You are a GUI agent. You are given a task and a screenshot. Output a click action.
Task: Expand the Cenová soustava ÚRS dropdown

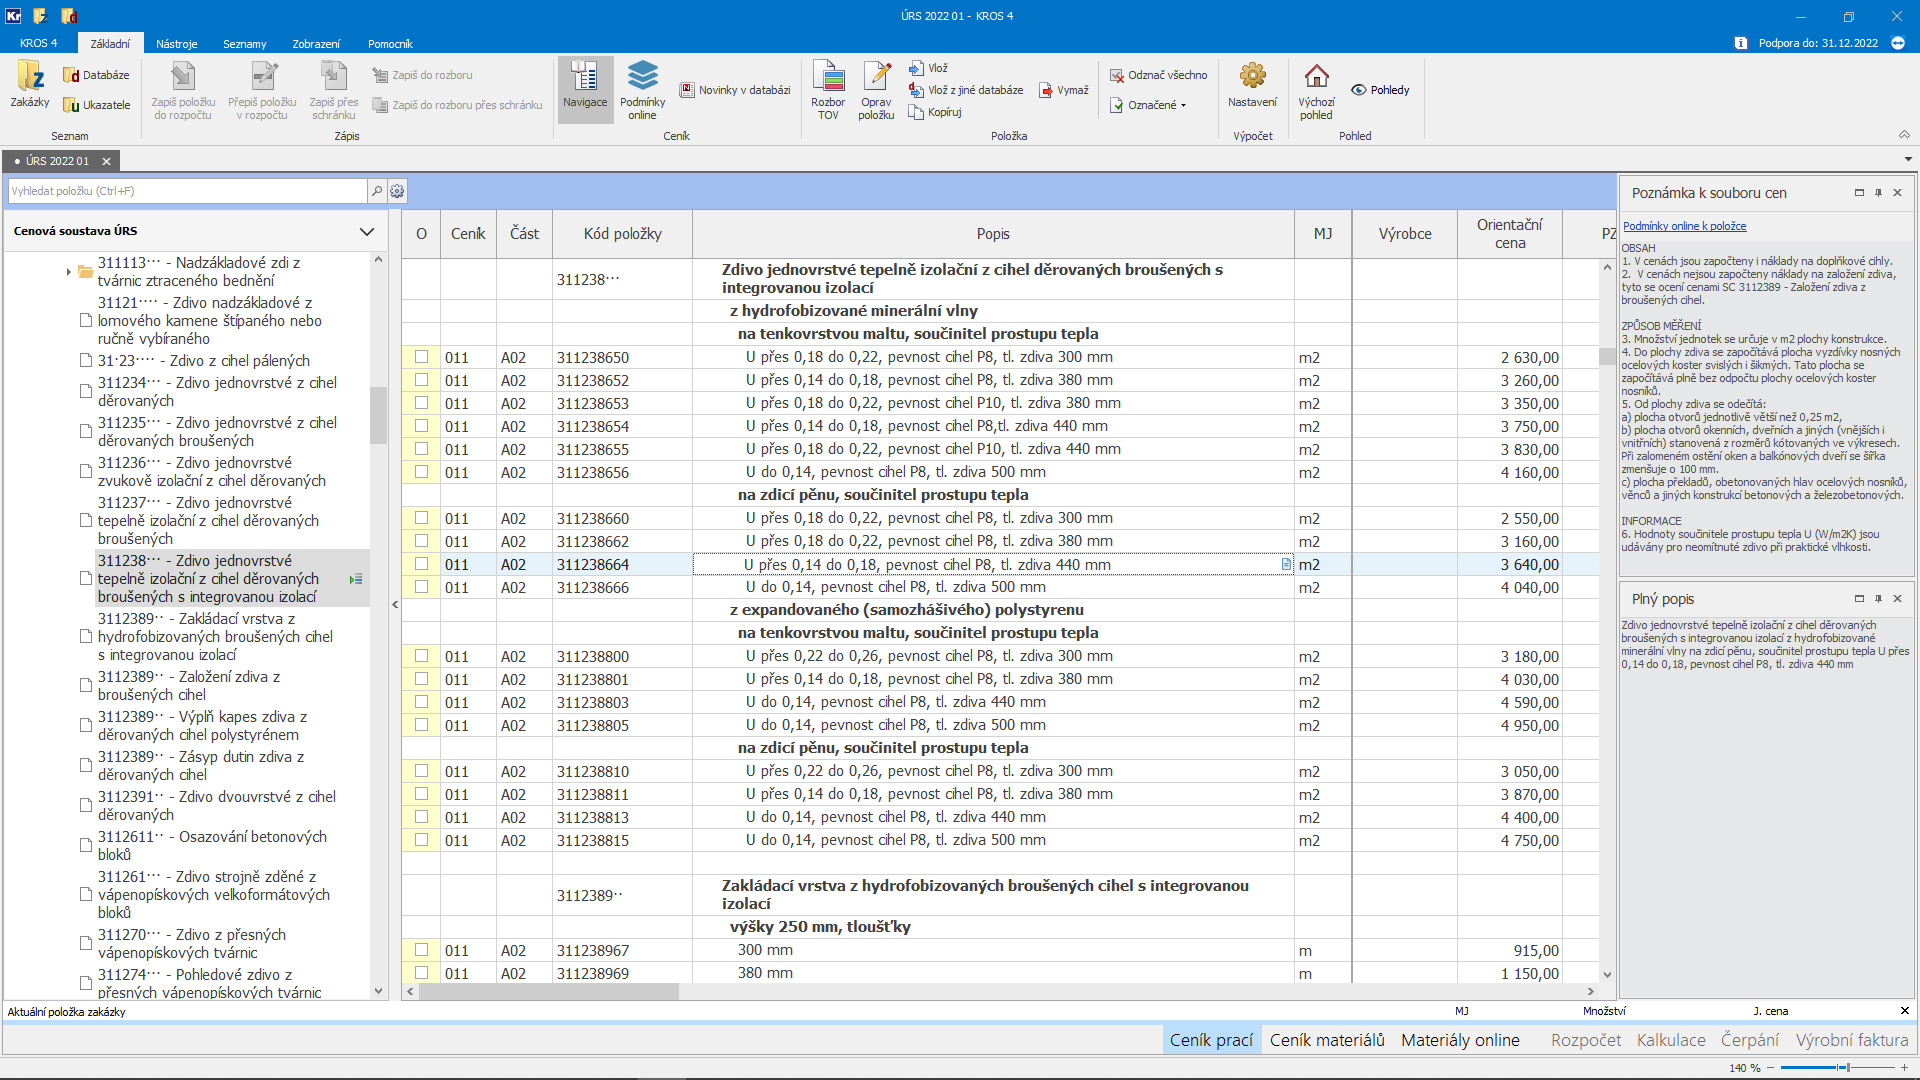coord(367,231)
